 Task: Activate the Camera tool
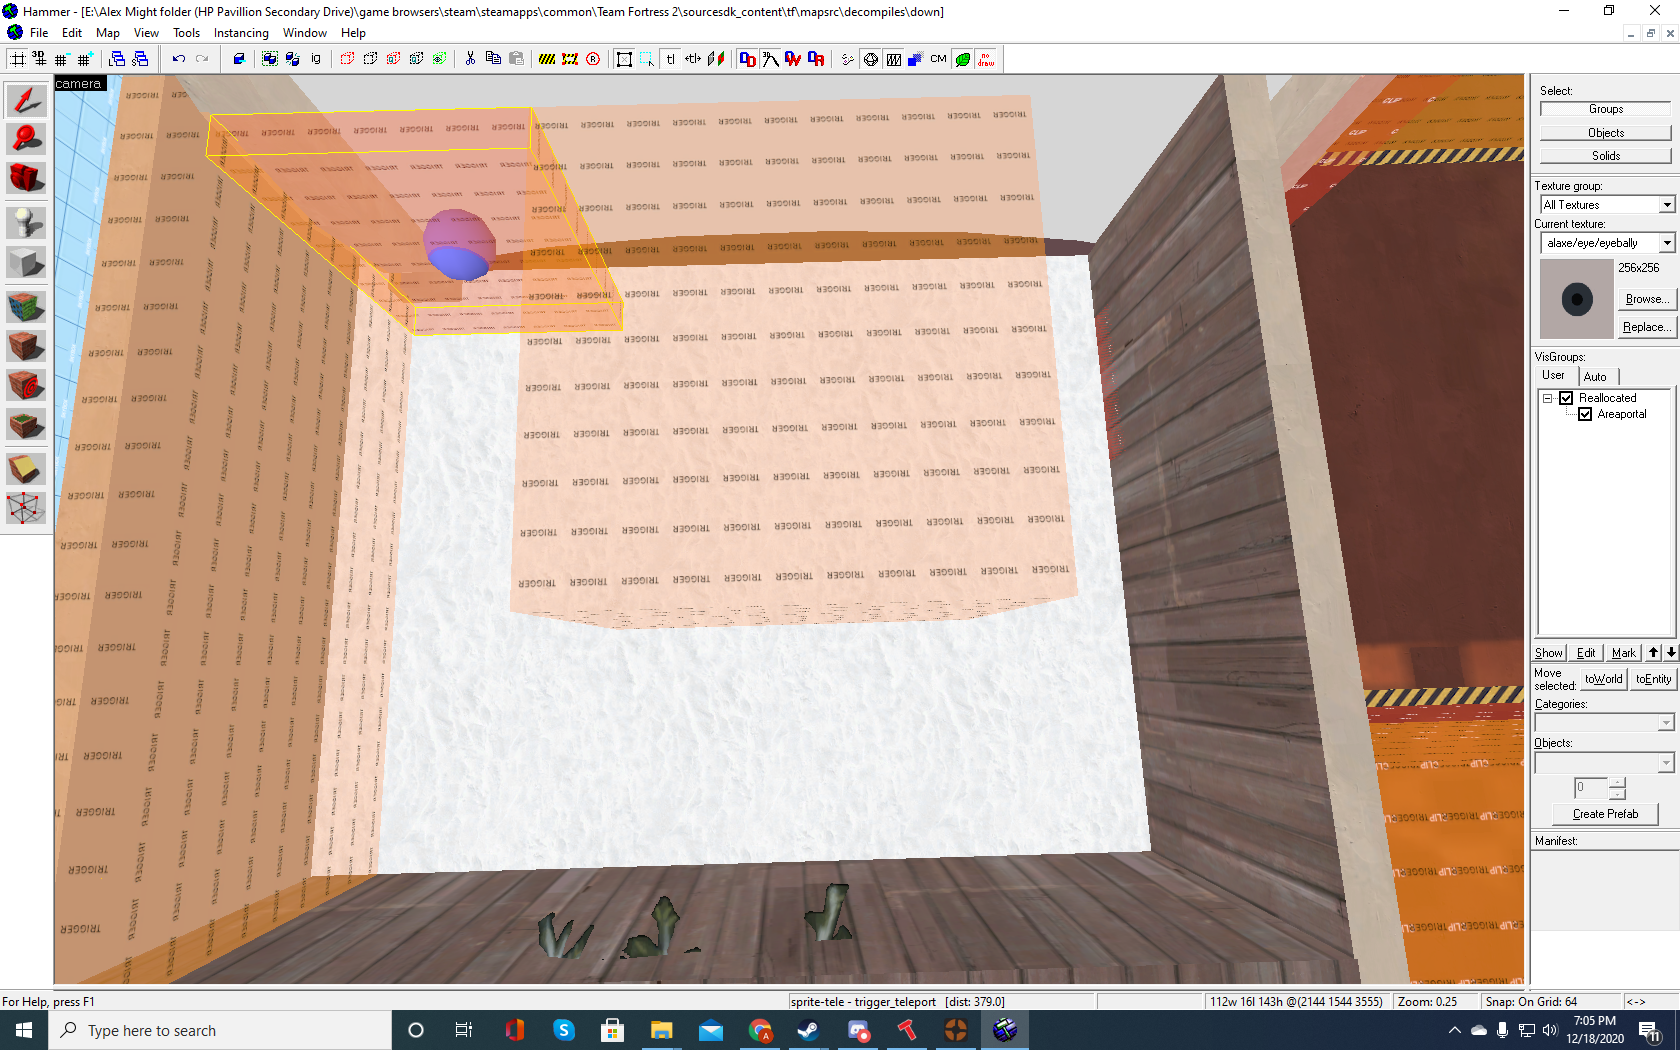26,178
